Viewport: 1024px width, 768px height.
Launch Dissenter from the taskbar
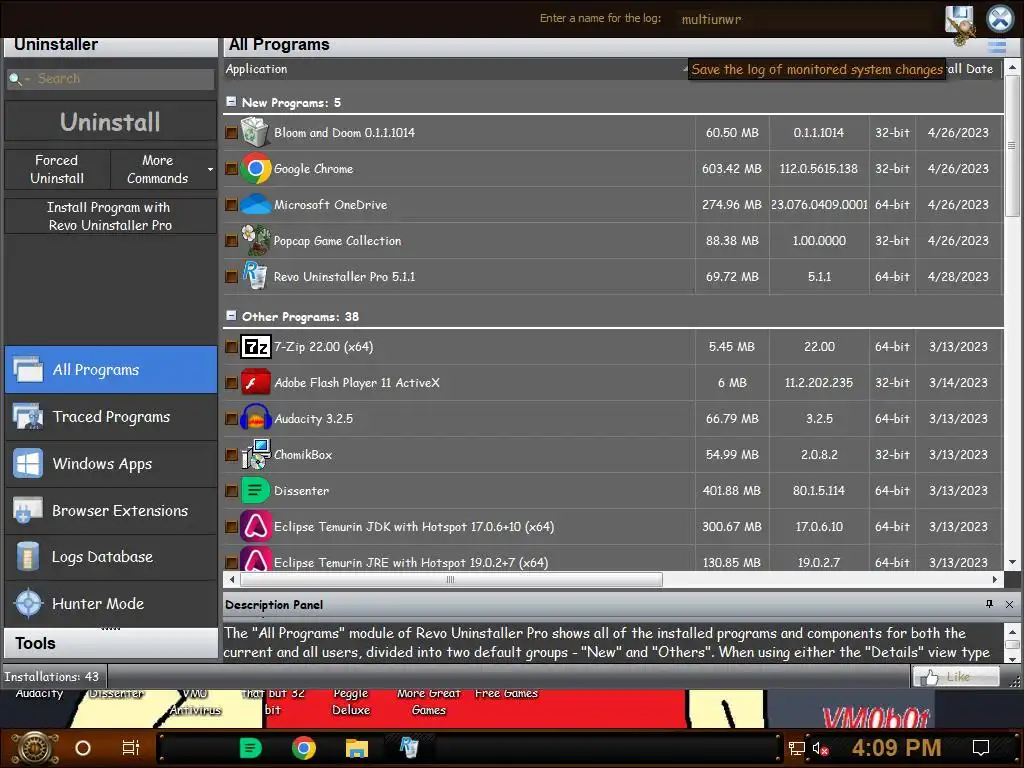pos(251,748)
